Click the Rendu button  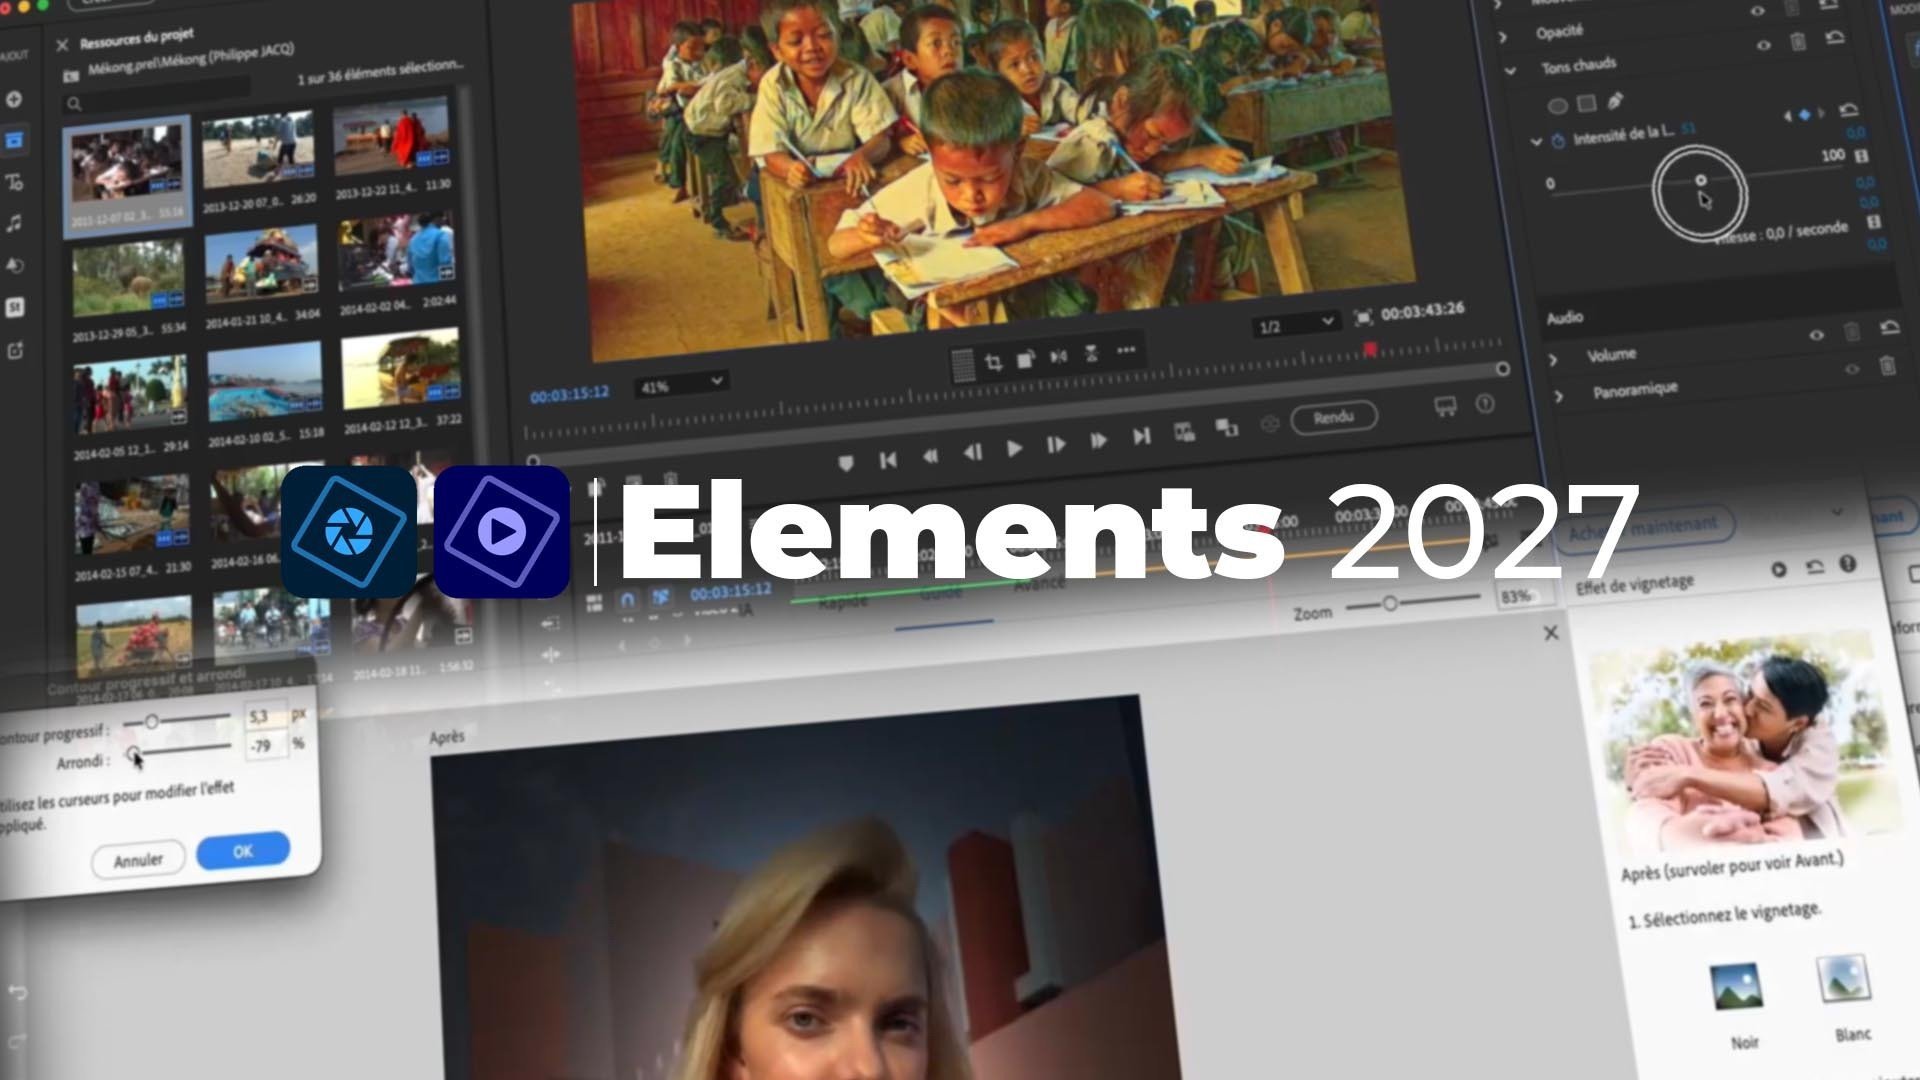click(x=1333, y=417)
